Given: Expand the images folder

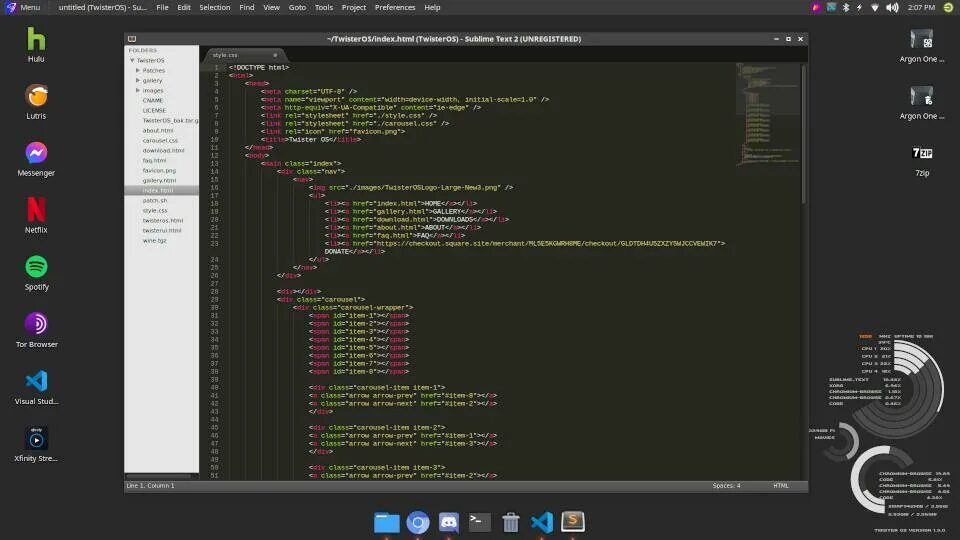Looking at the screenshot, I should click(138, 90).
